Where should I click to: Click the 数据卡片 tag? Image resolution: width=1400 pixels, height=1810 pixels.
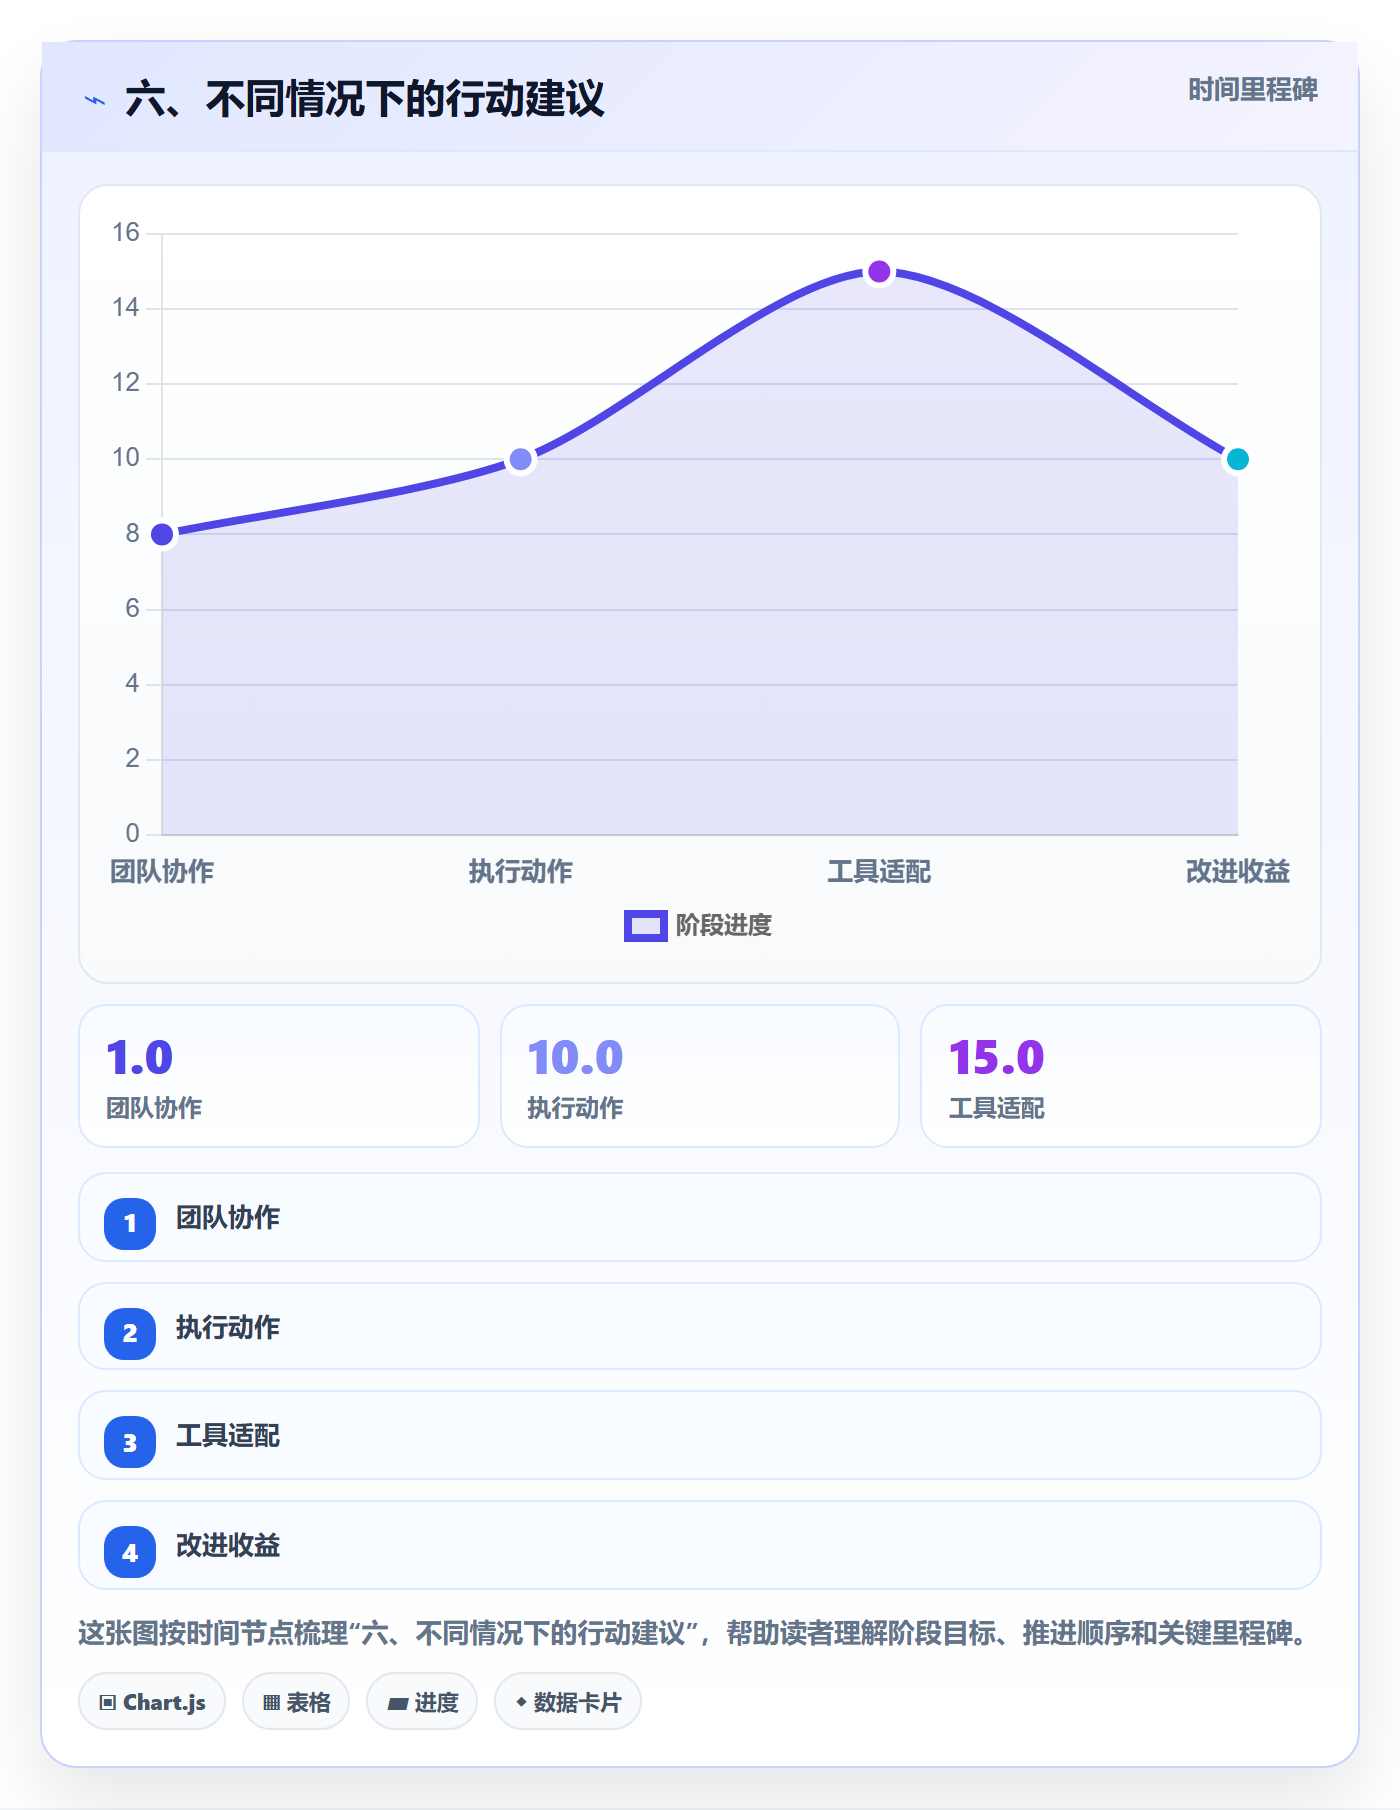point(568,1702)
